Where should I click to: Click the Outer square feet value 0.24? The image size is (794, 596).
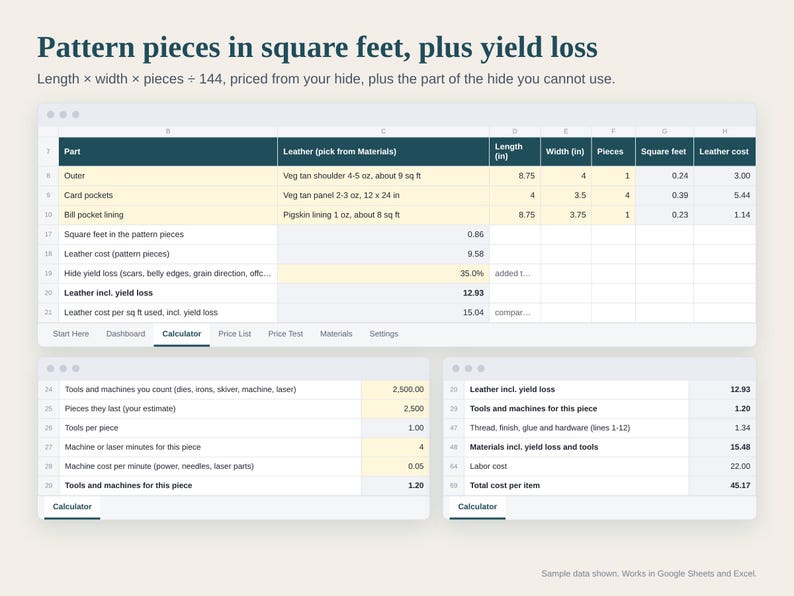[x=664, y=176]
